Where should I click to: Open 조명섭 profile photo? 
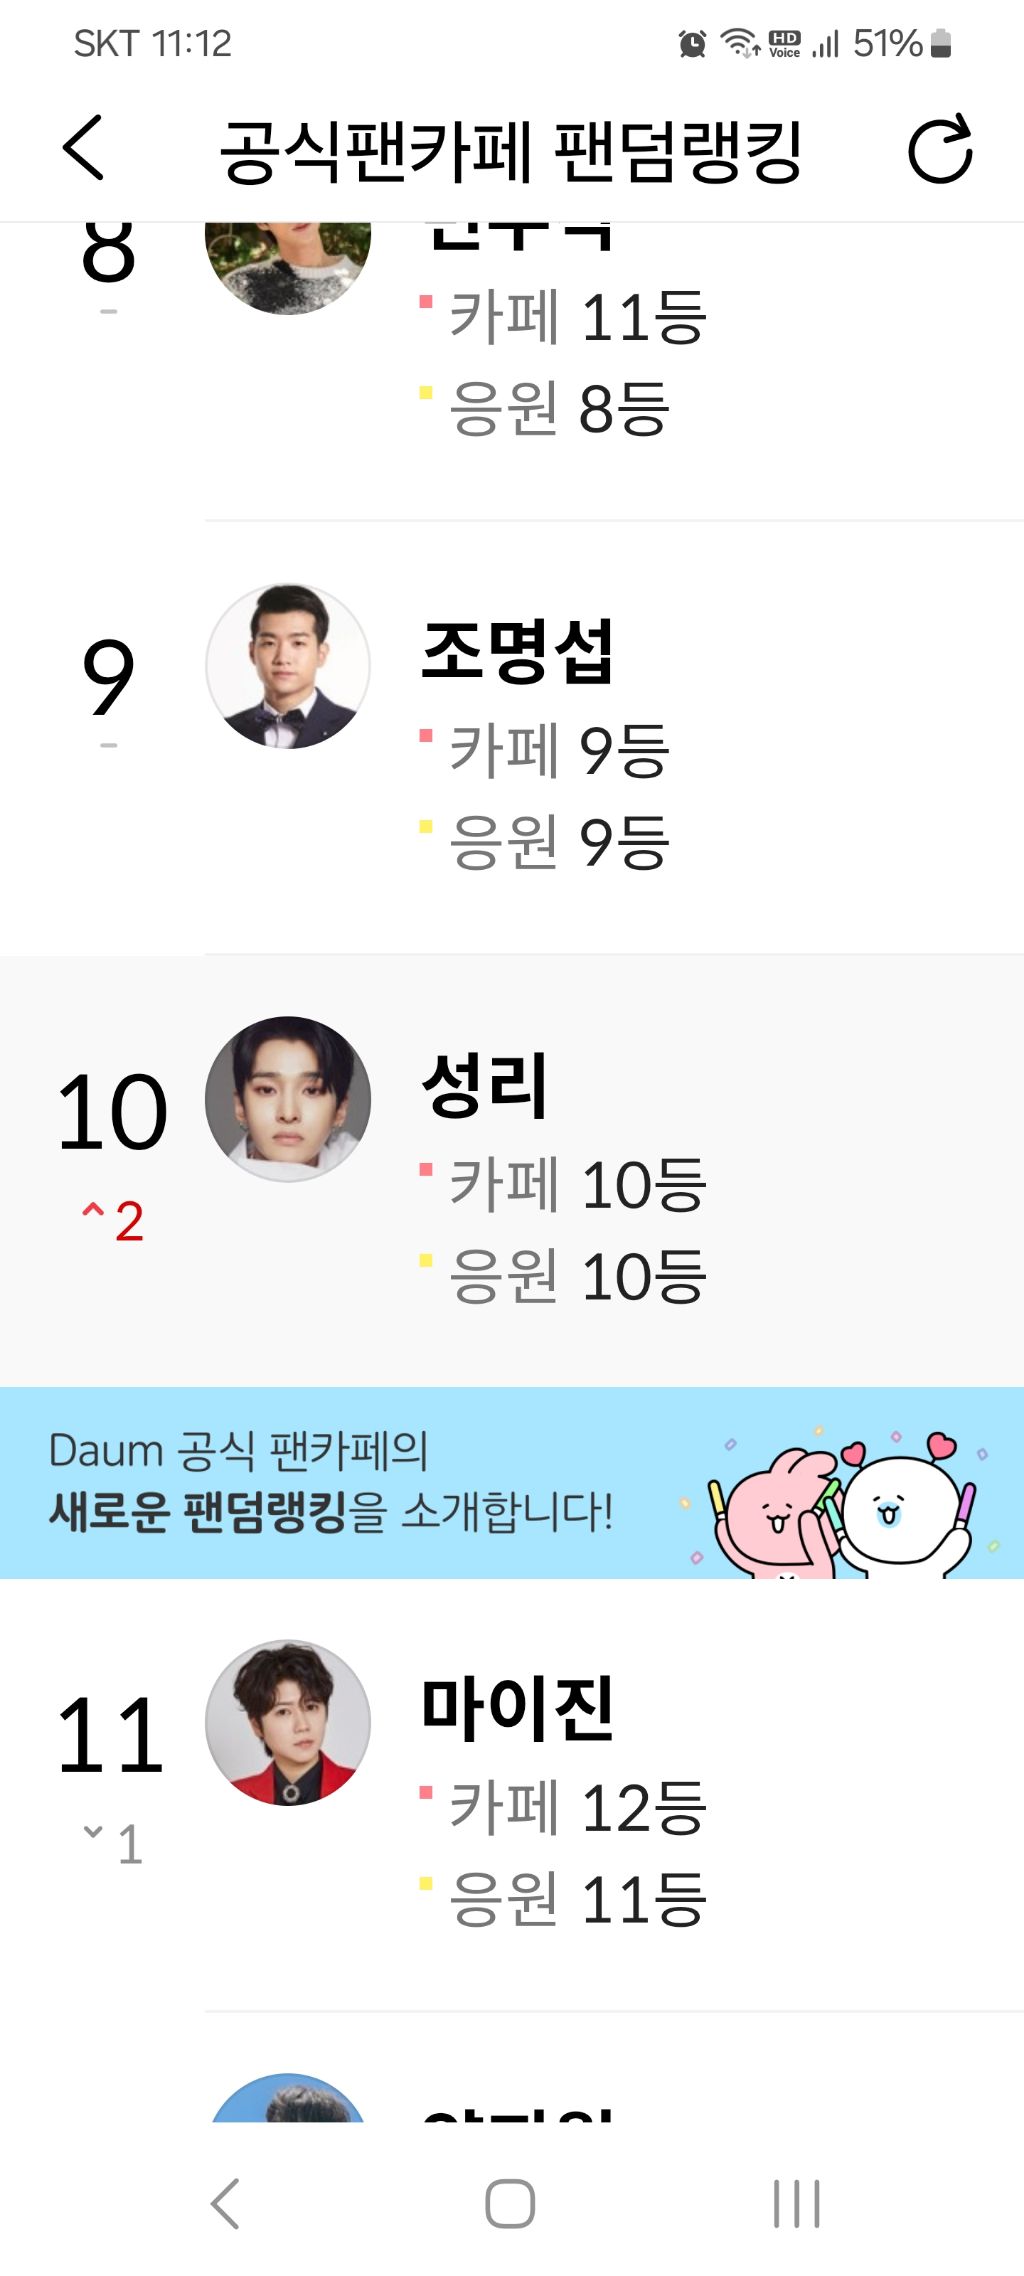point(288,666)
